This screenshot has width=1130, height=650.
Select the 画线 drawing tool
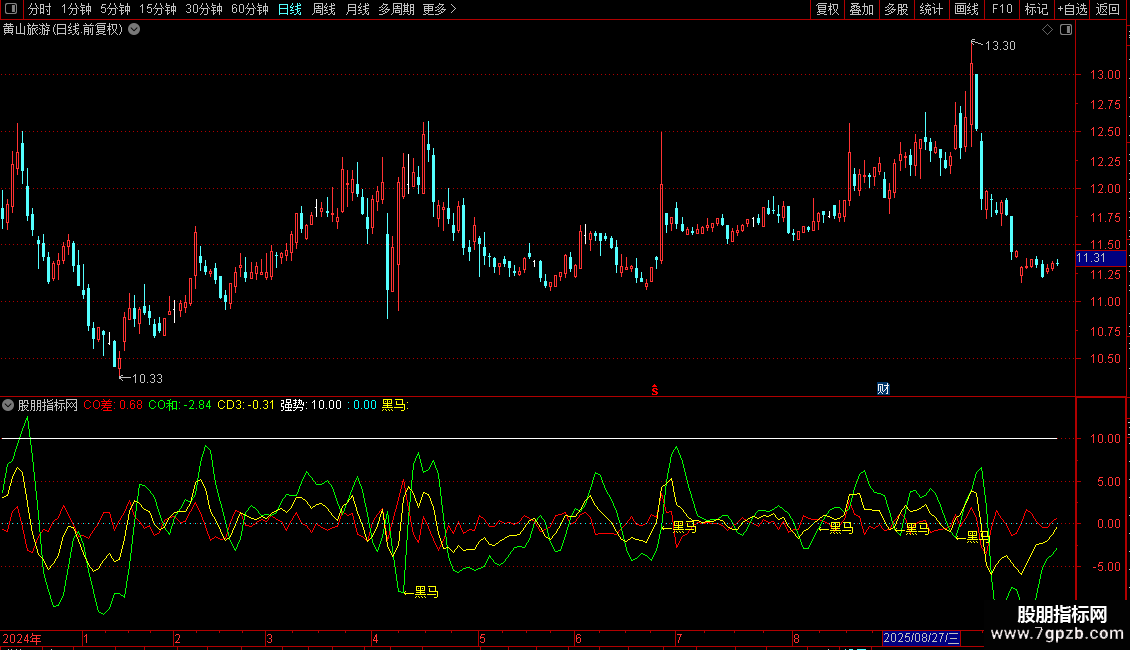point(966,10)
